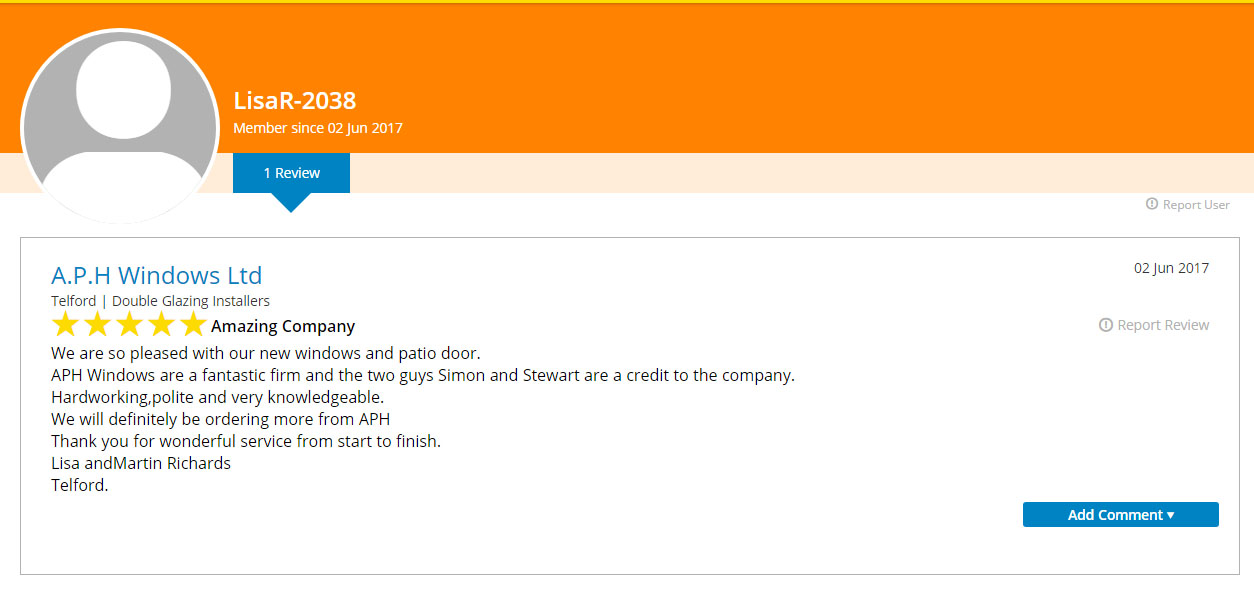Click the Telford Double Glazing Installers category

pos(160,301)
